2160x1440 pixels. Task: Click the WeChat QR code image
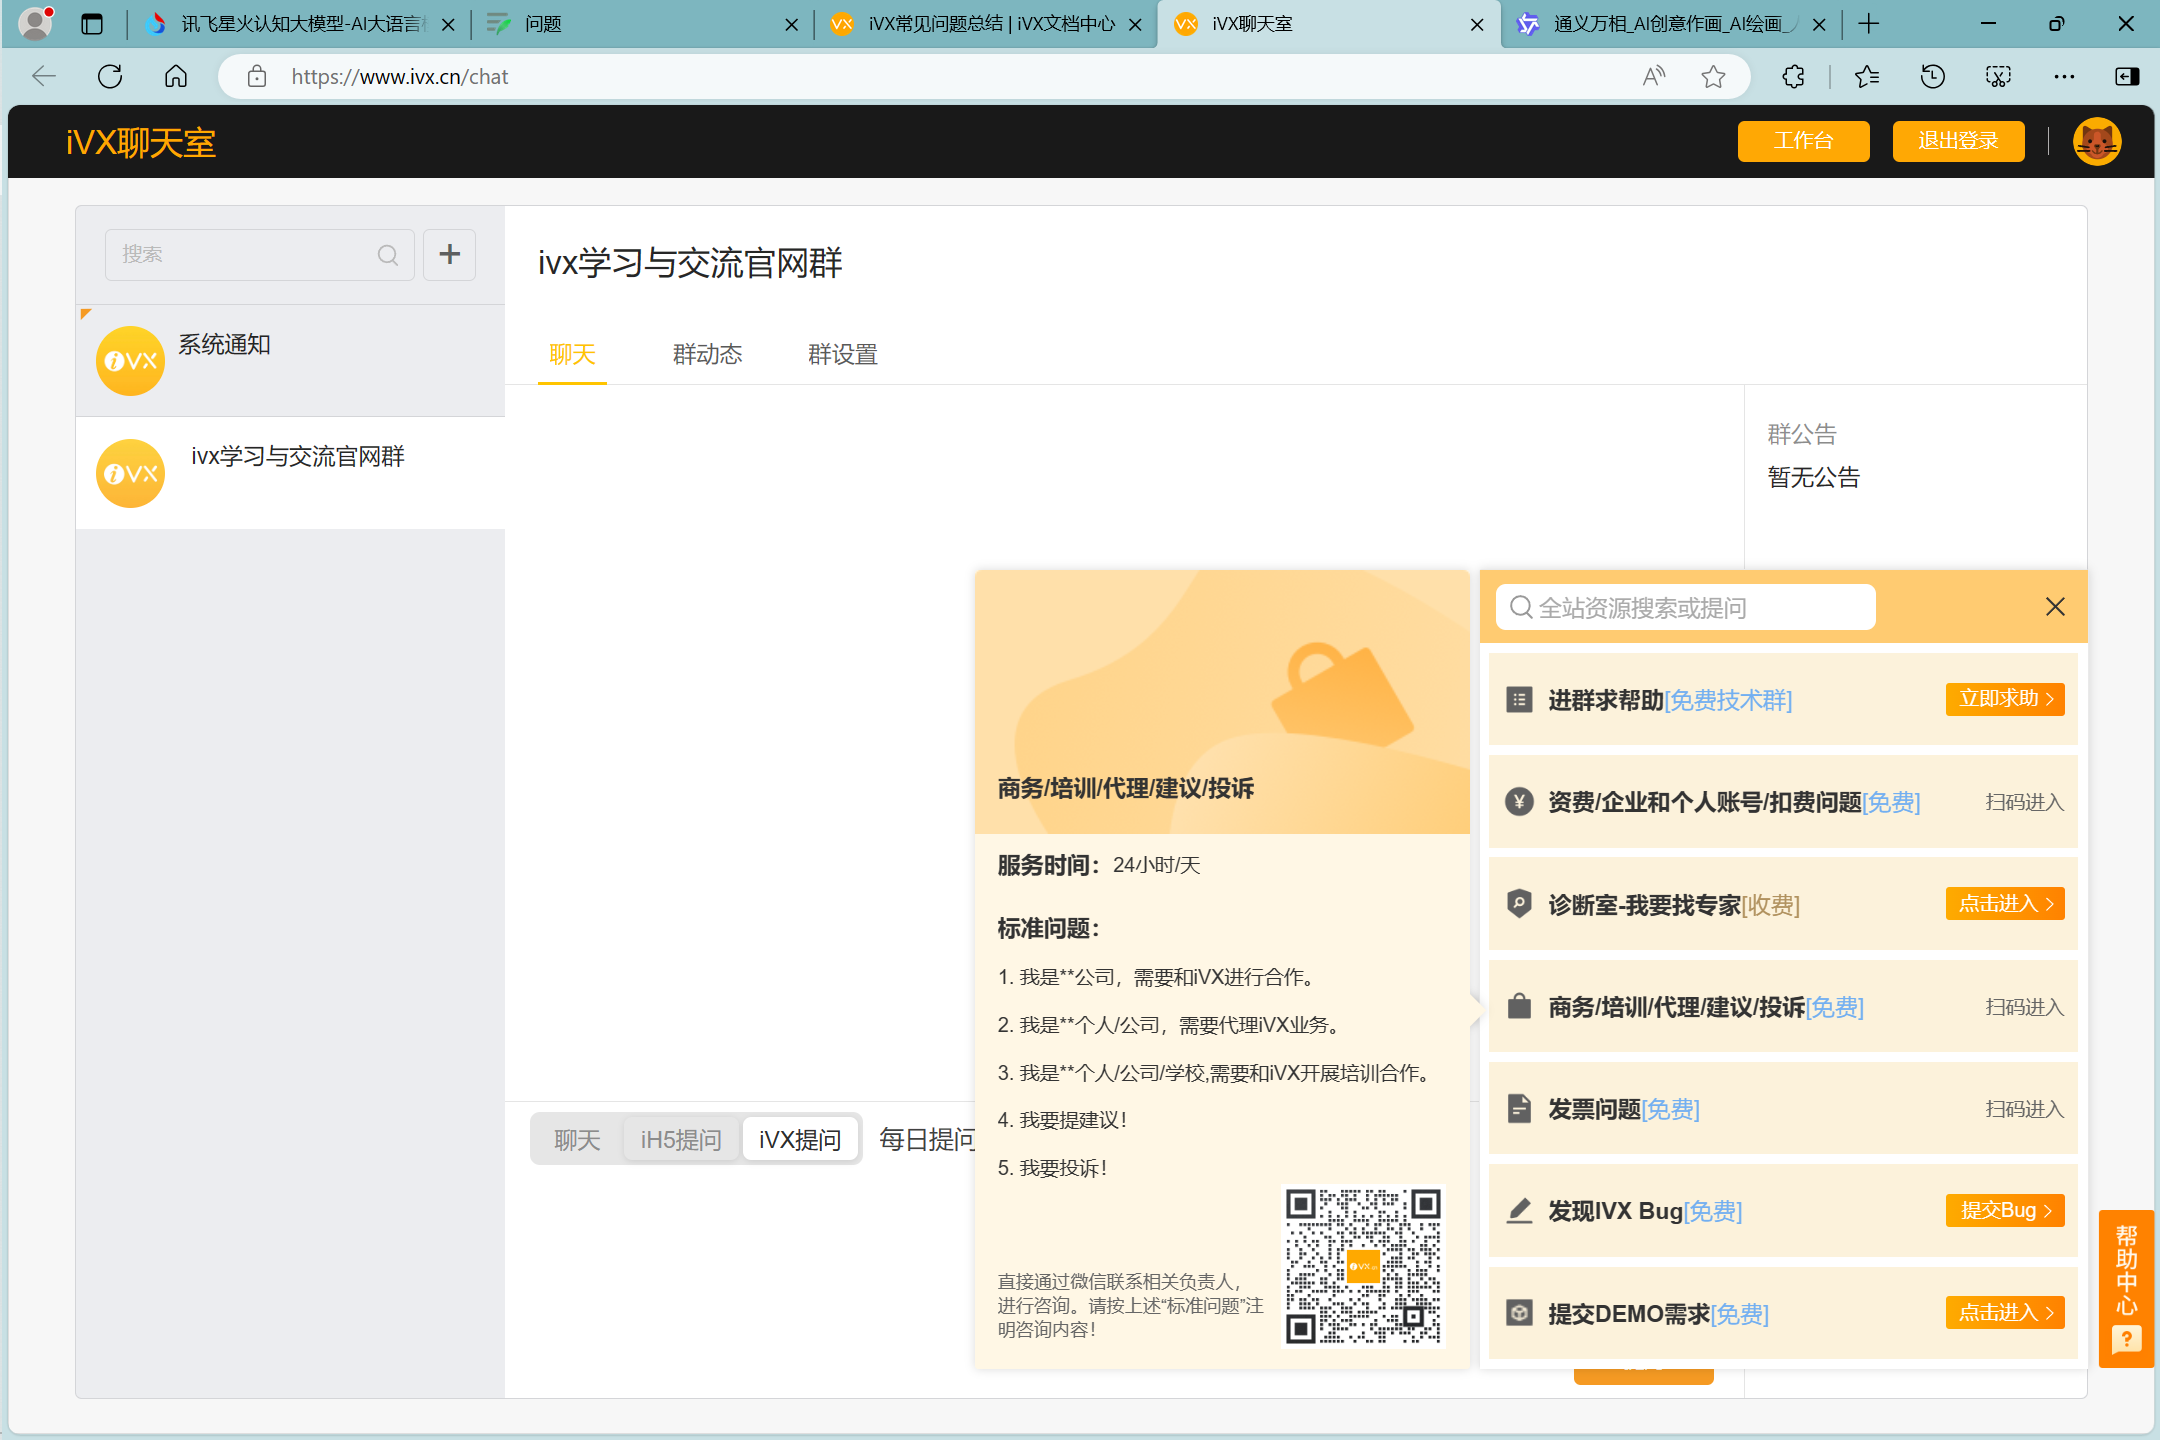[1362, 1266]
